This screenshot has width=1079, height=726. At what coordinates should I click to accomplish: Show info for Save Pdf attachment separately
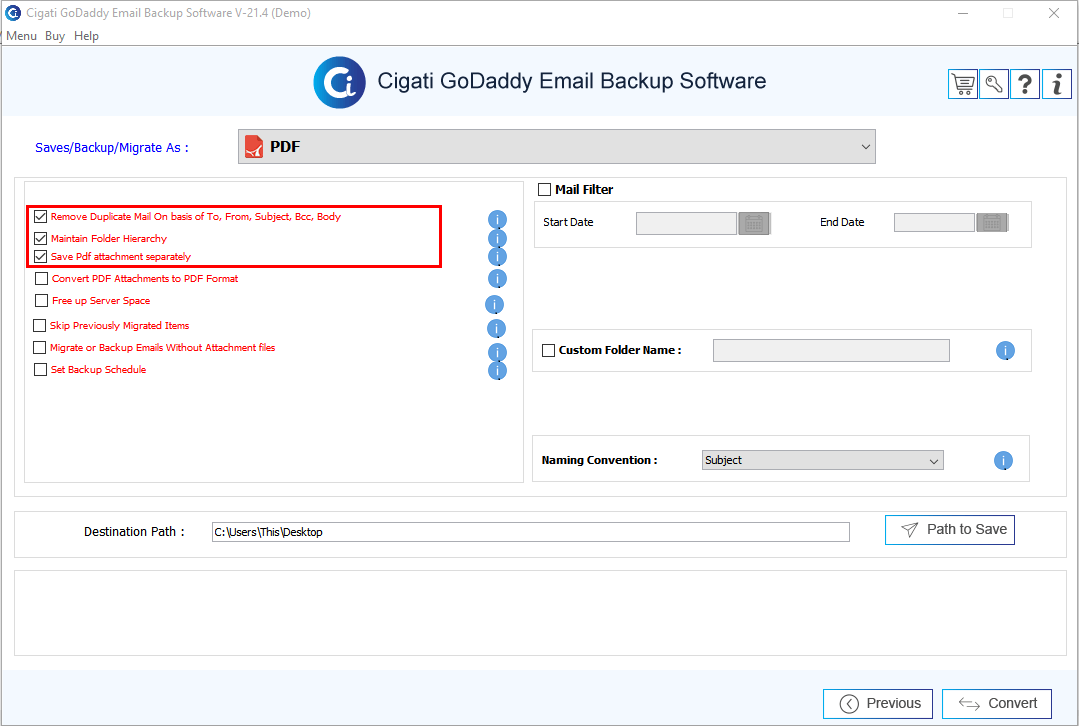point(497,257)
